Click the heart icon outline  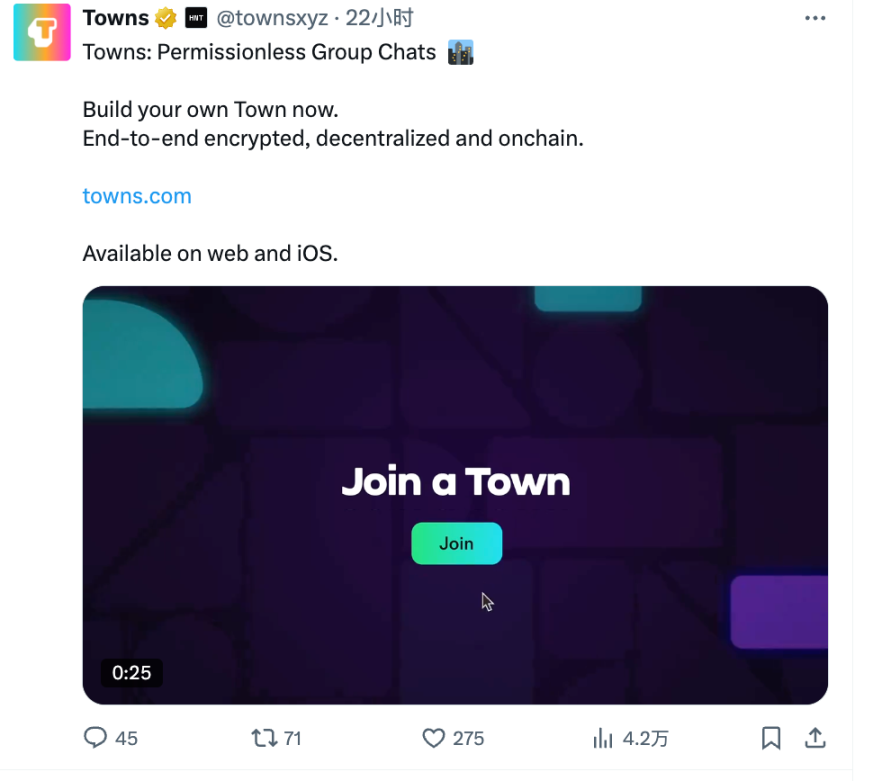432,738
